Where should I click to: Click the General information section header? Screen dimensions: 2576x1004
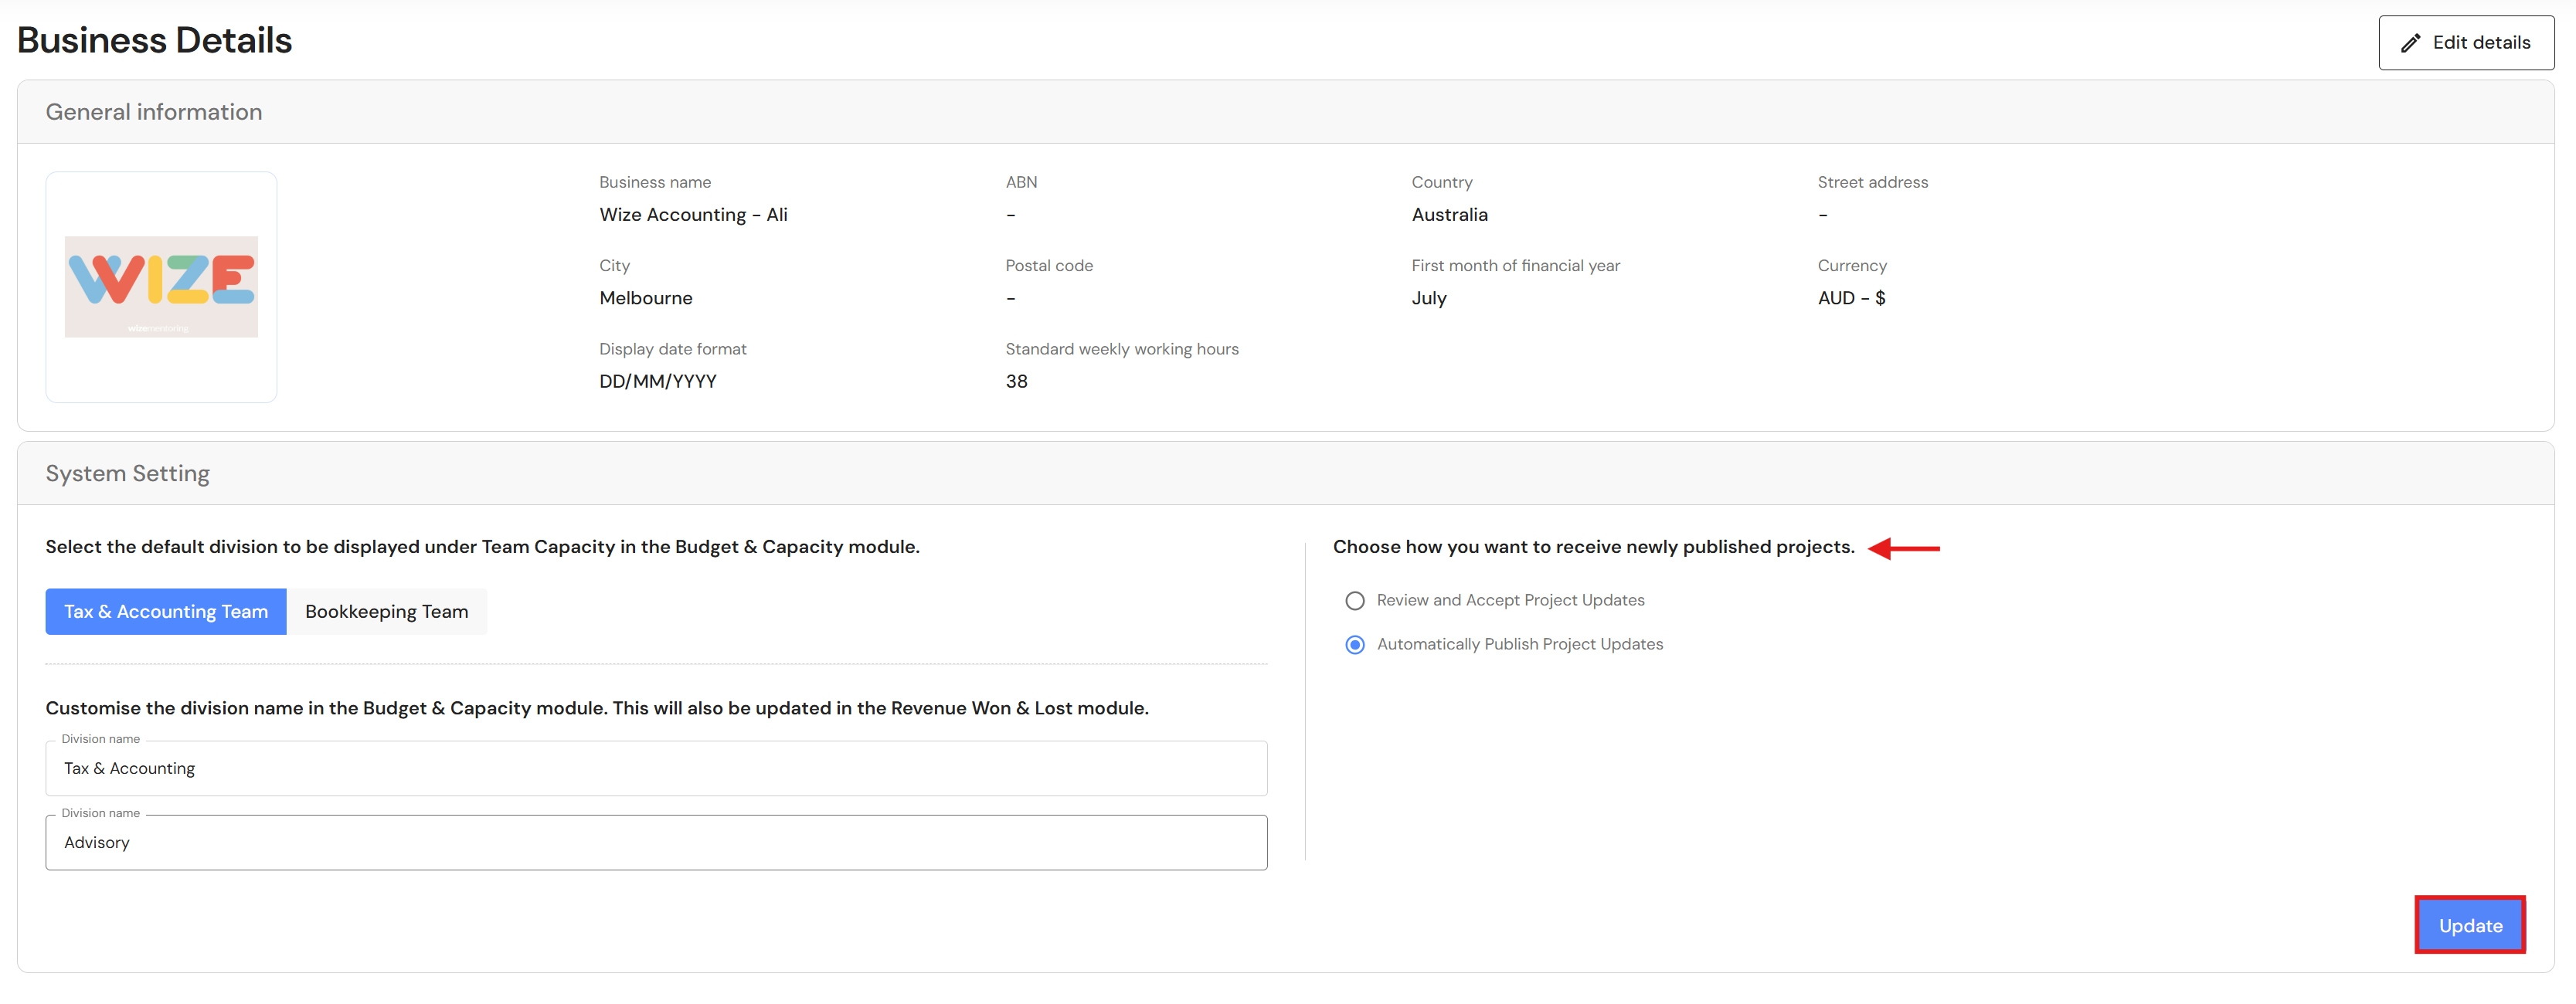point(154,112)
